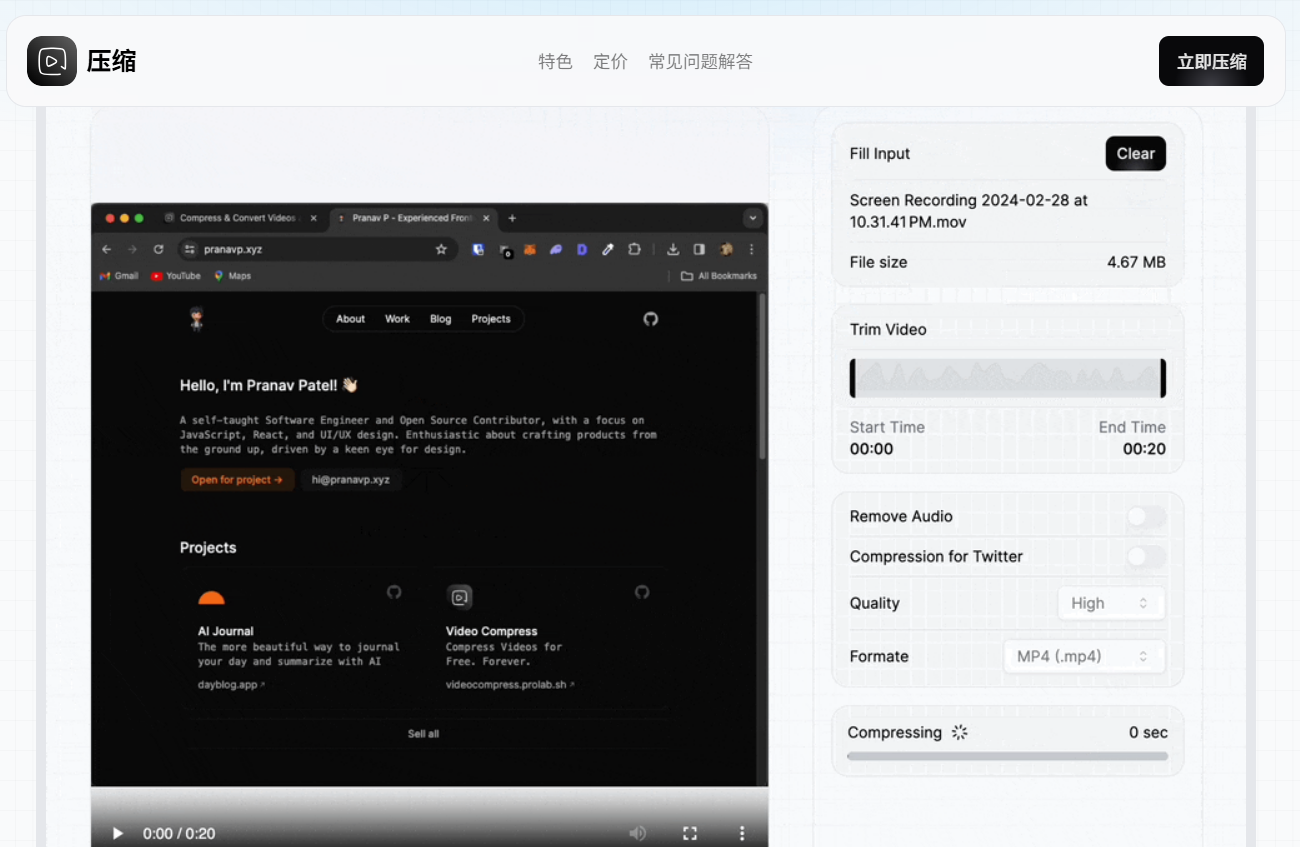This screenshot has height=847, width=1300.
Task: Clear the input file with Clear button
Action: tap(1136, 153)
